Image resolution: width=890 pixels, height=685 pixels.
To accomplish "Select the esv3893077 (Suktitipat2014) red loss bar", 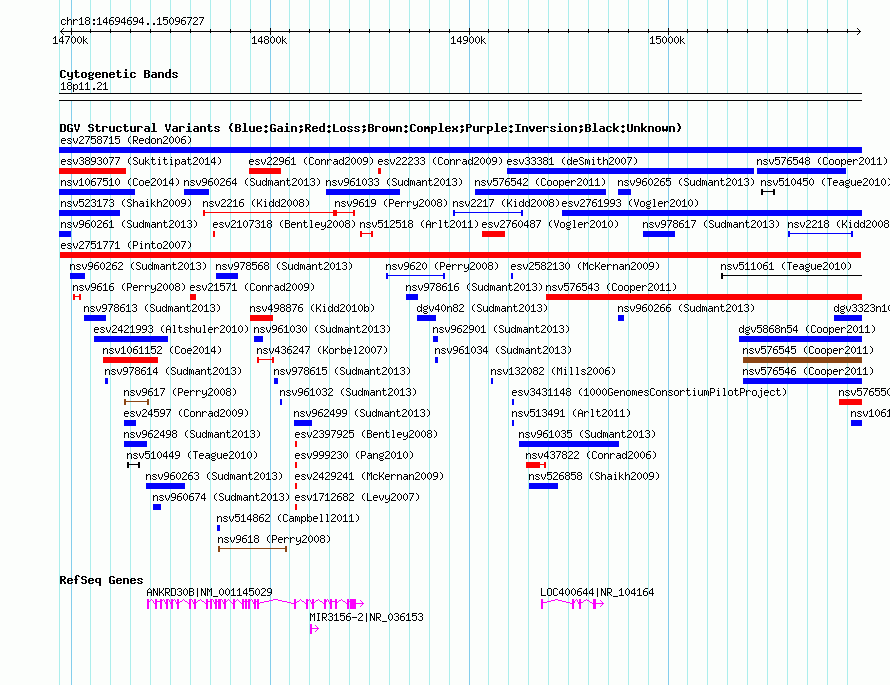I will [93, 171].
